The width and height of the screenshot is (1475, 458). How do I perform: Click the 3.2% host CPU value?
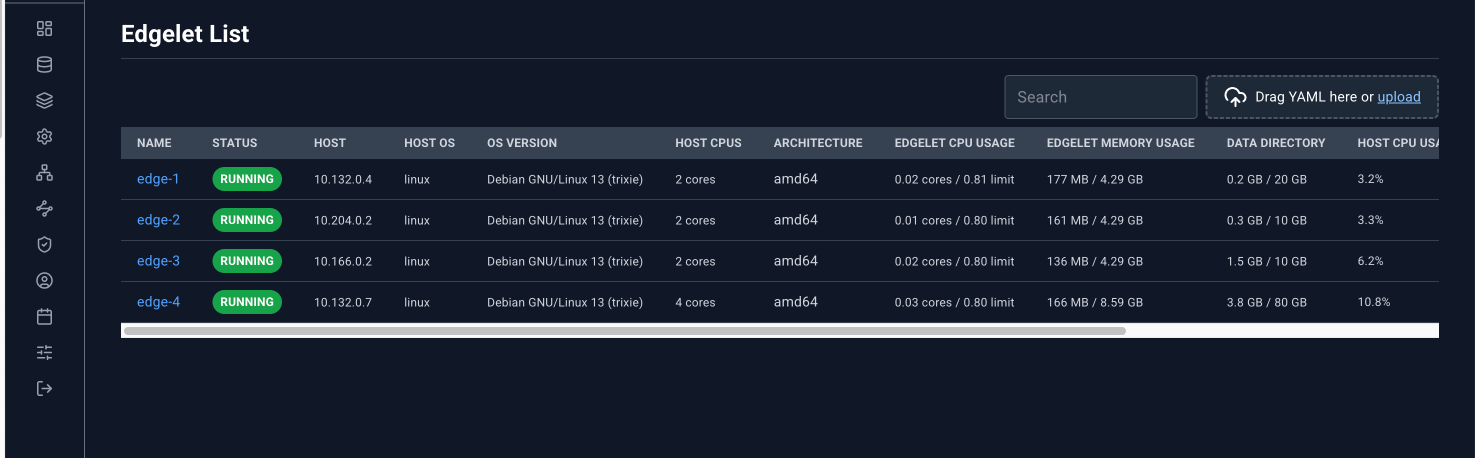click(1370, 179)
